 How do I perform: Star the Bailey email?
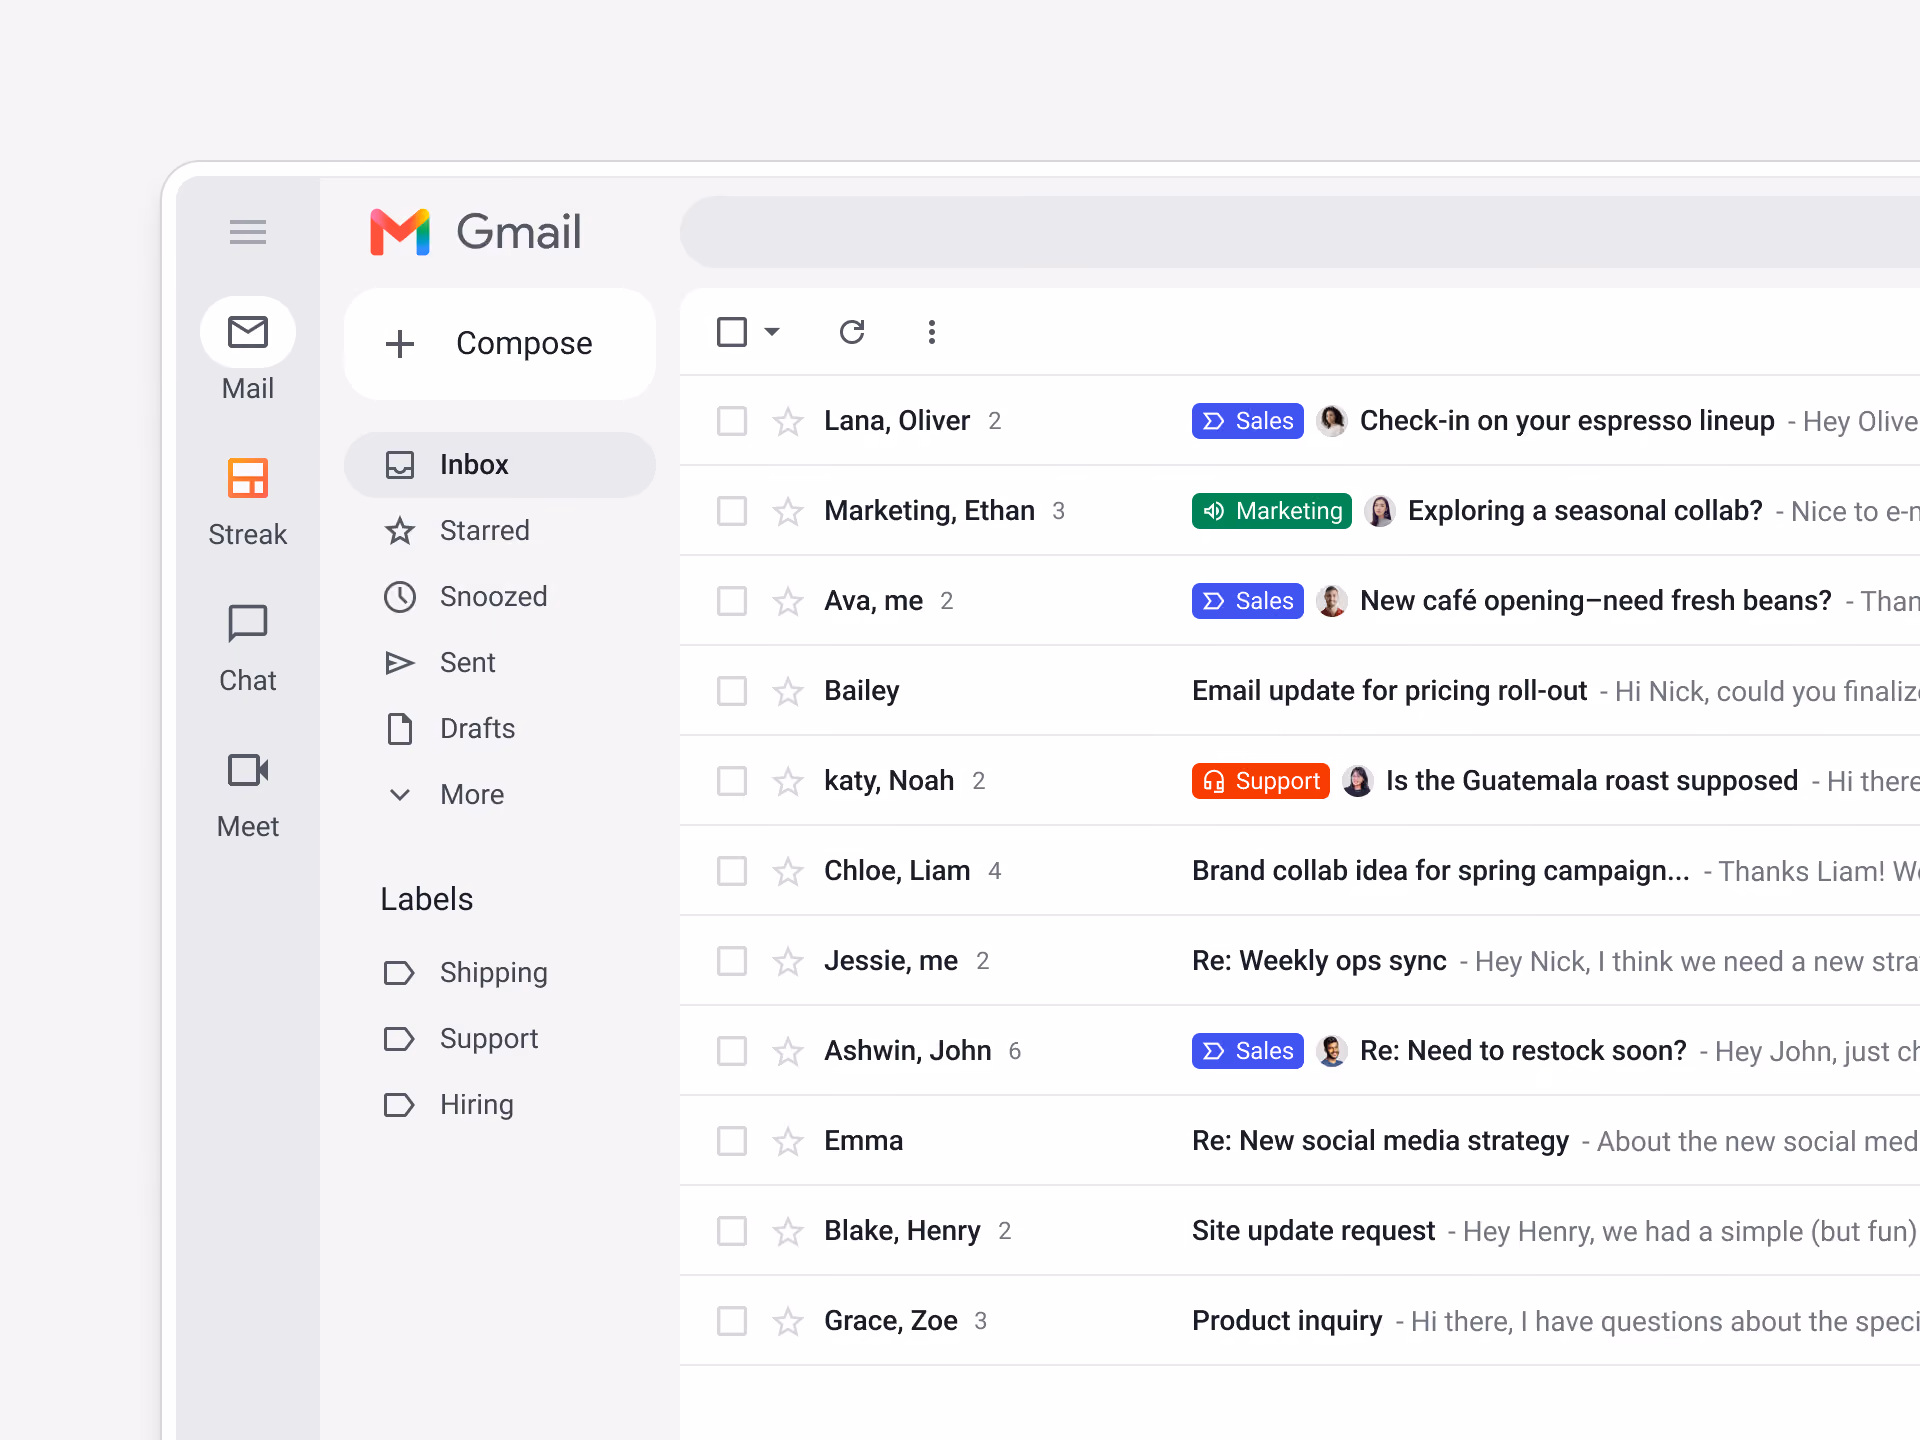[788, 691]
